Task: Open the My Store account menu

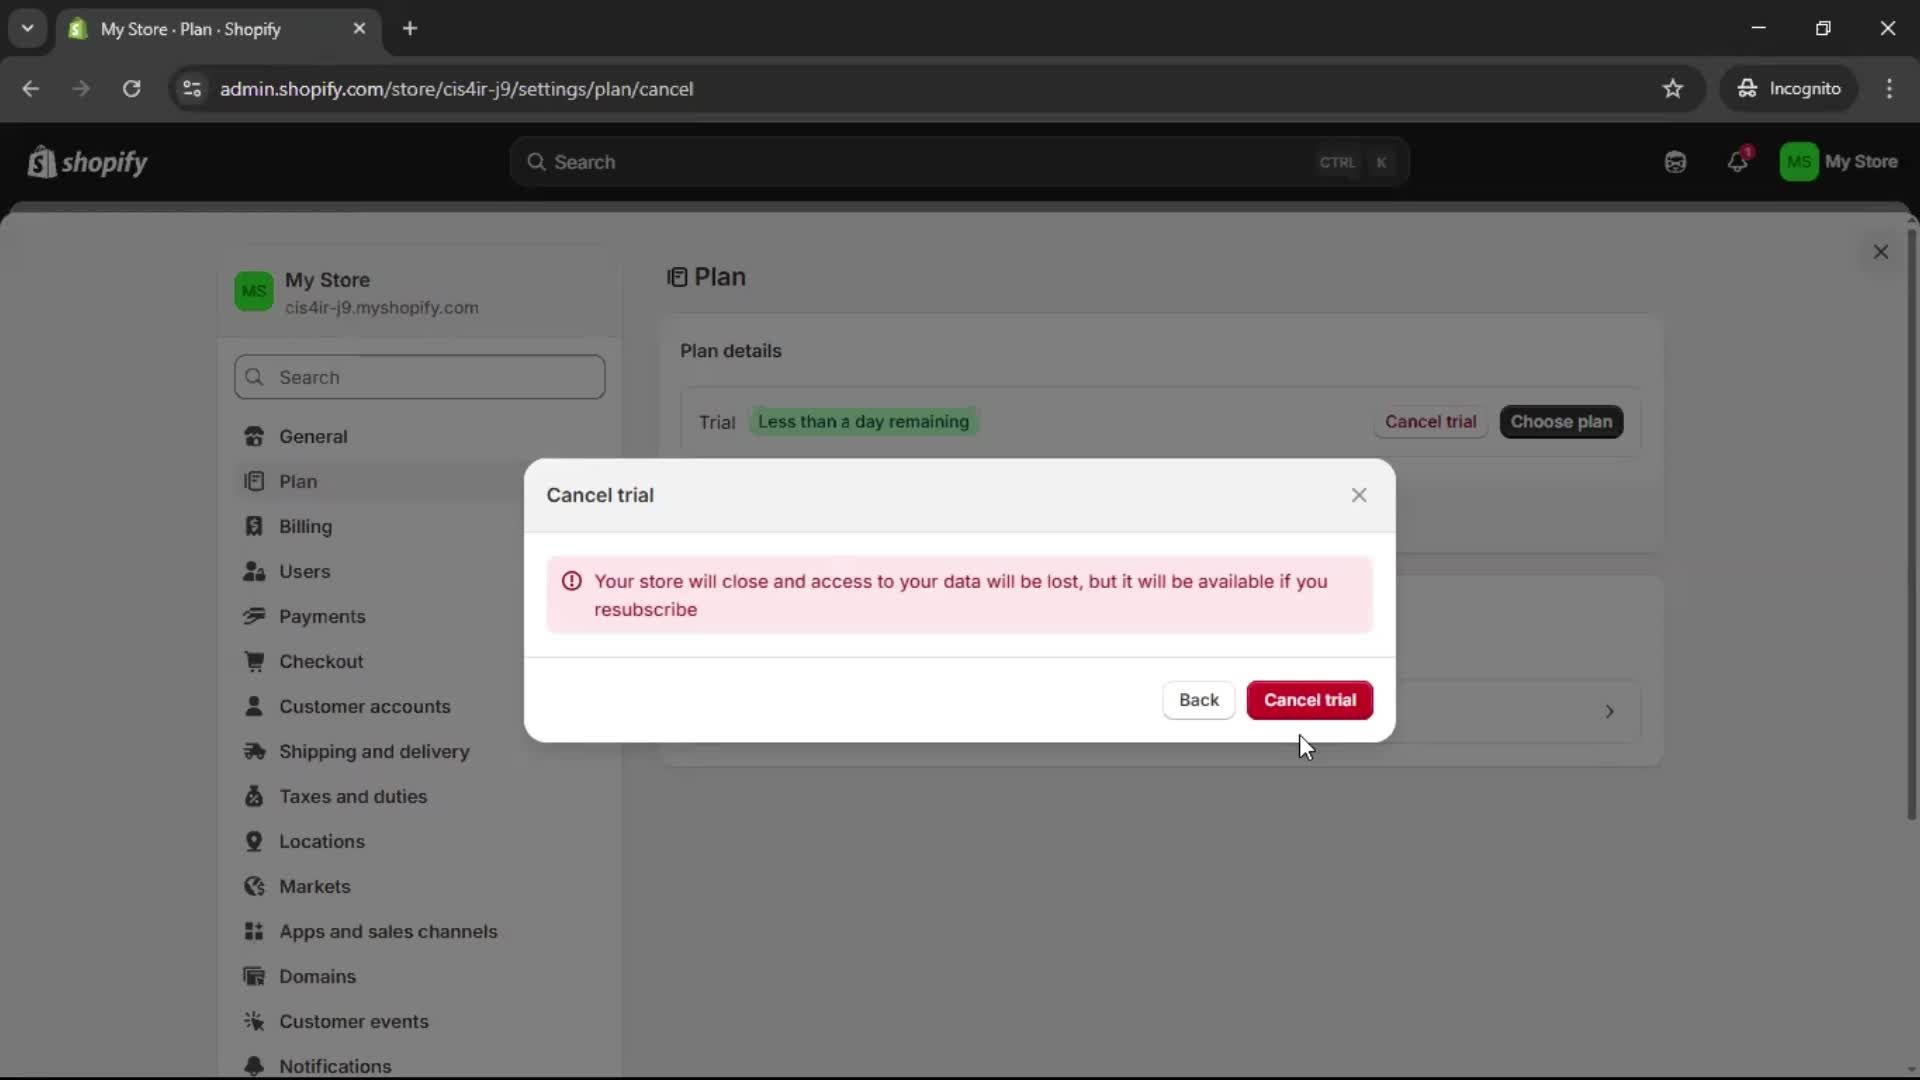Action: click(1838, 162)
